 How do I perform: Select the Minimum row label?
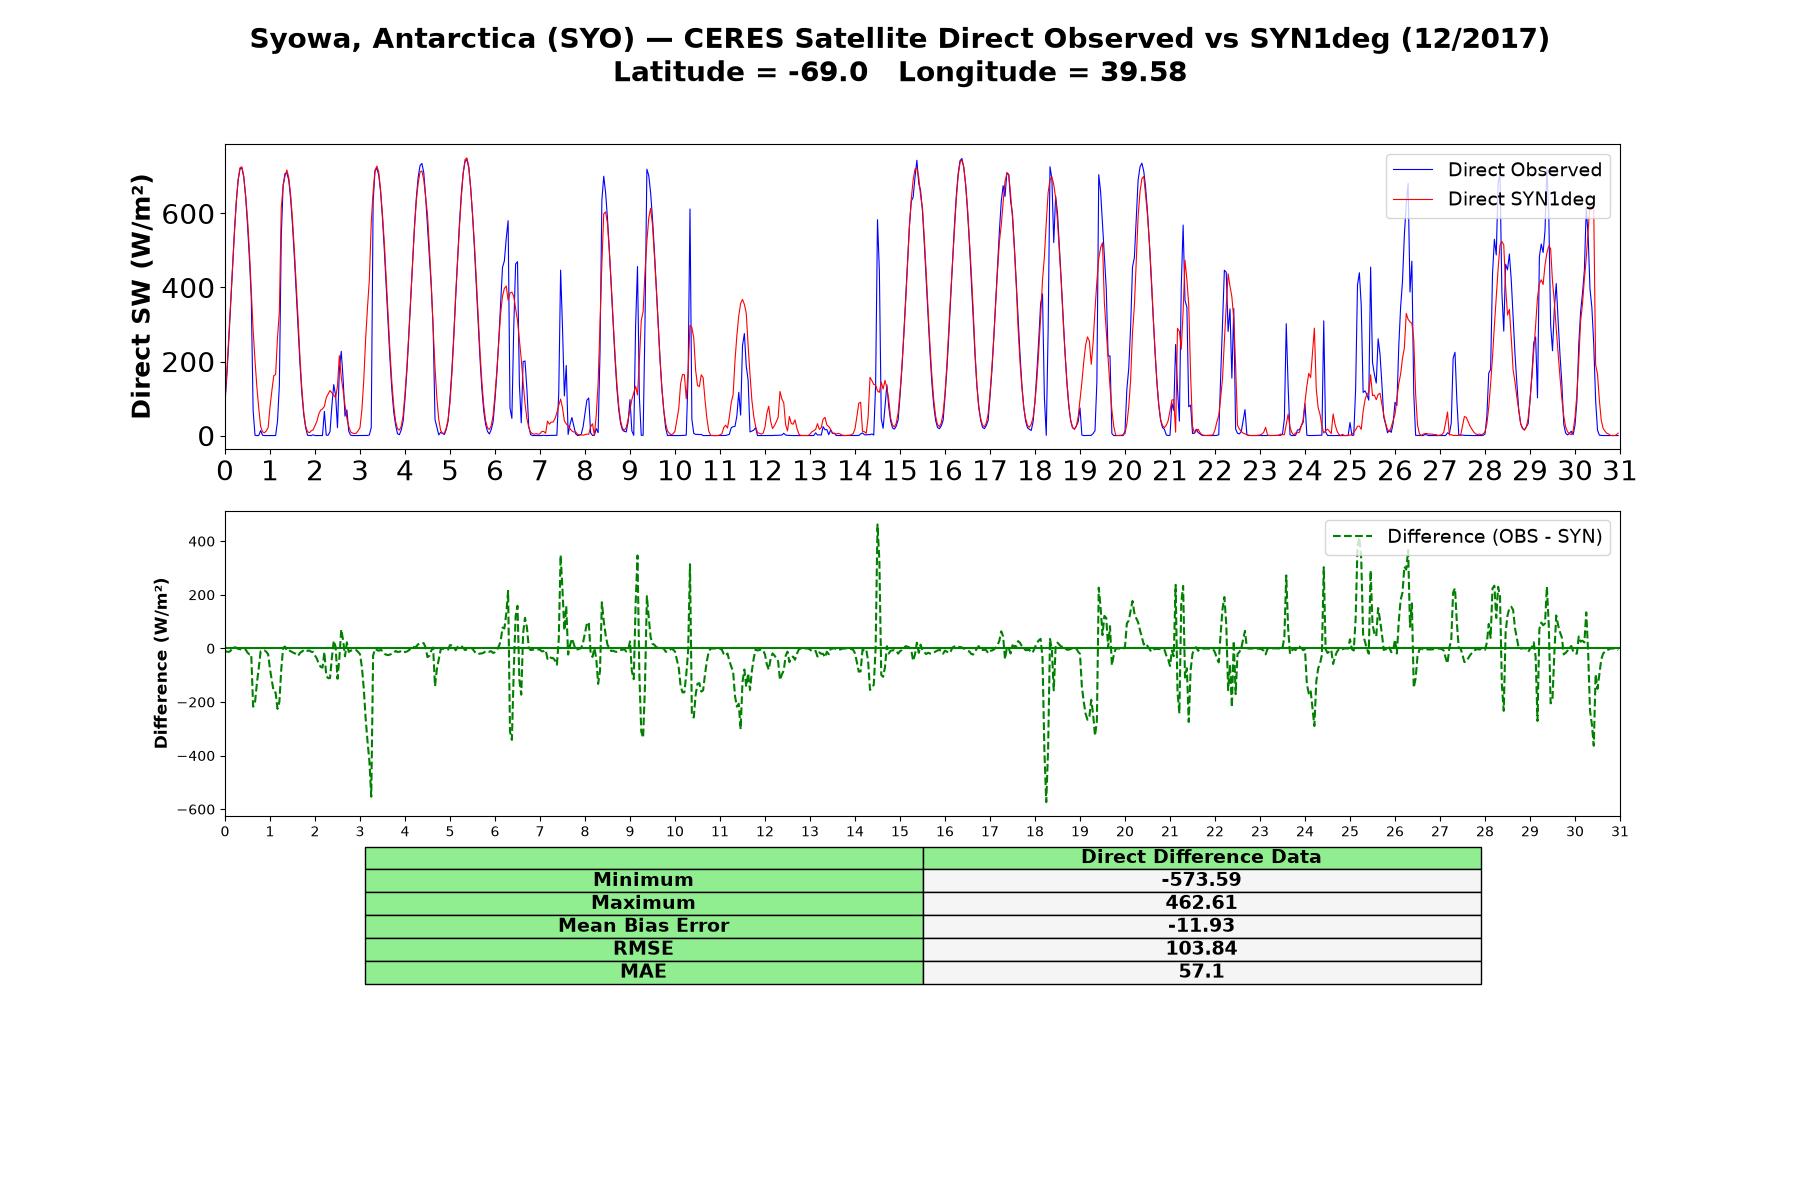(x=644, y=880)
